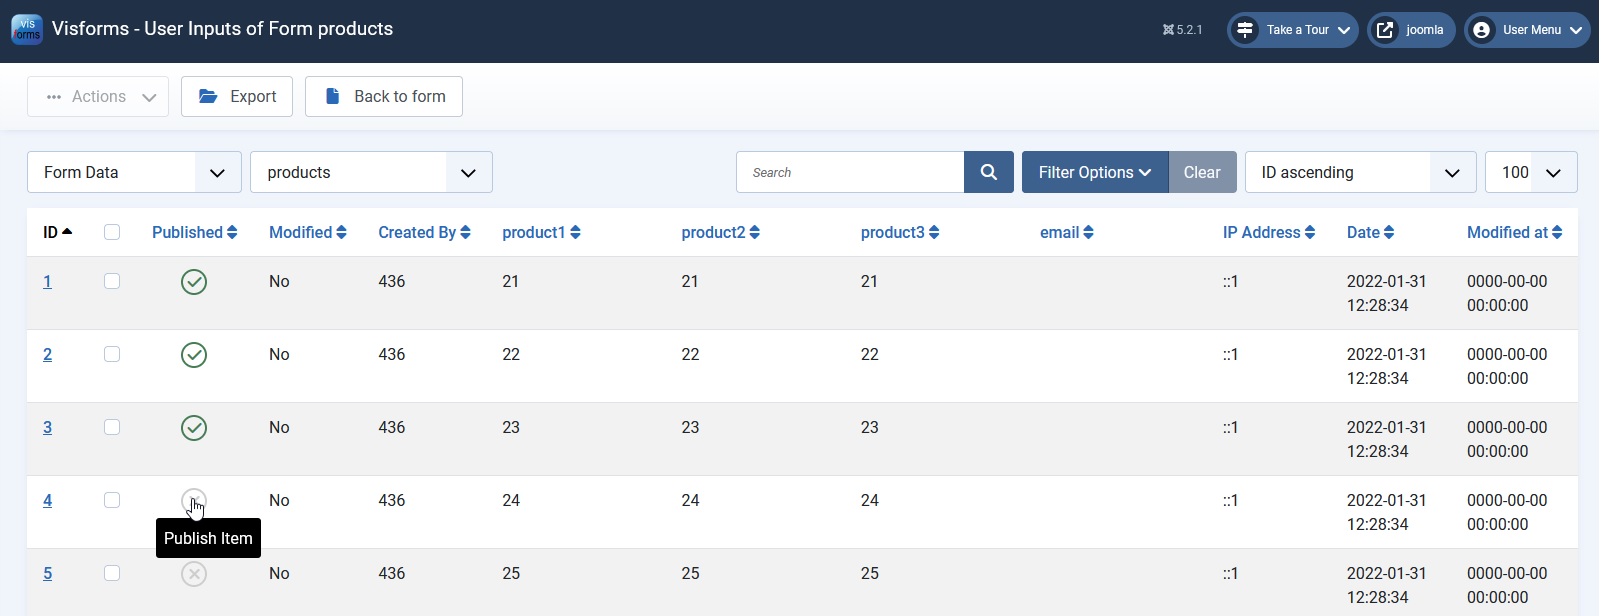Viewport: 1604px width, 616px height.
Task: Click Back to form button
Action: pyautogui.click(x=384, y=97)
